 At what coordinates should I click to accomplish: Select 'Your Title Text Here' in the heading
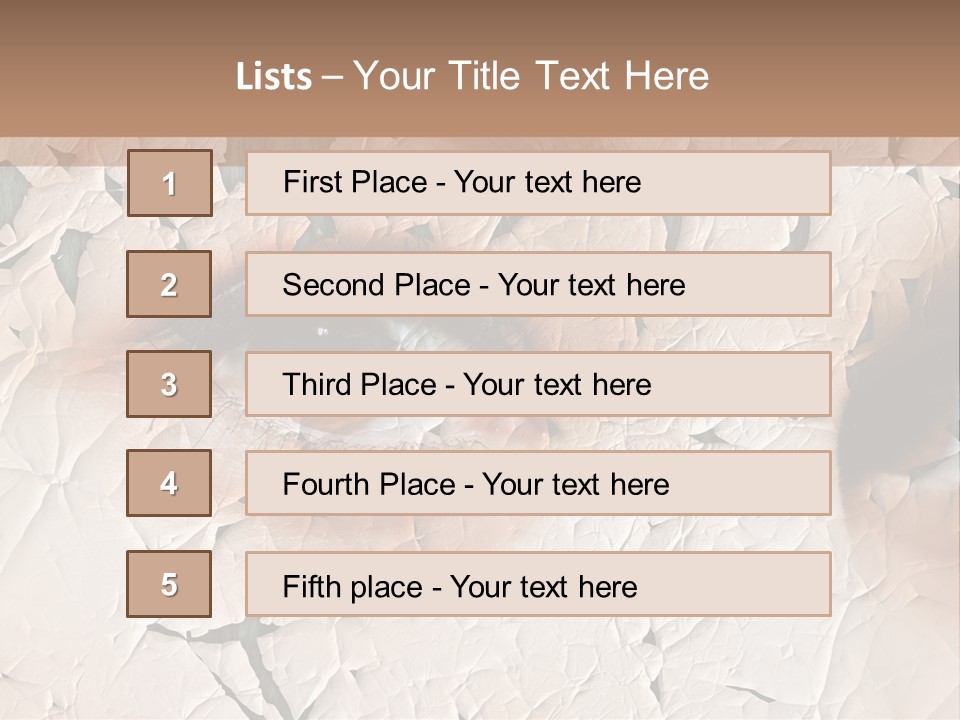pyautogui.click(x=531, y=76)
